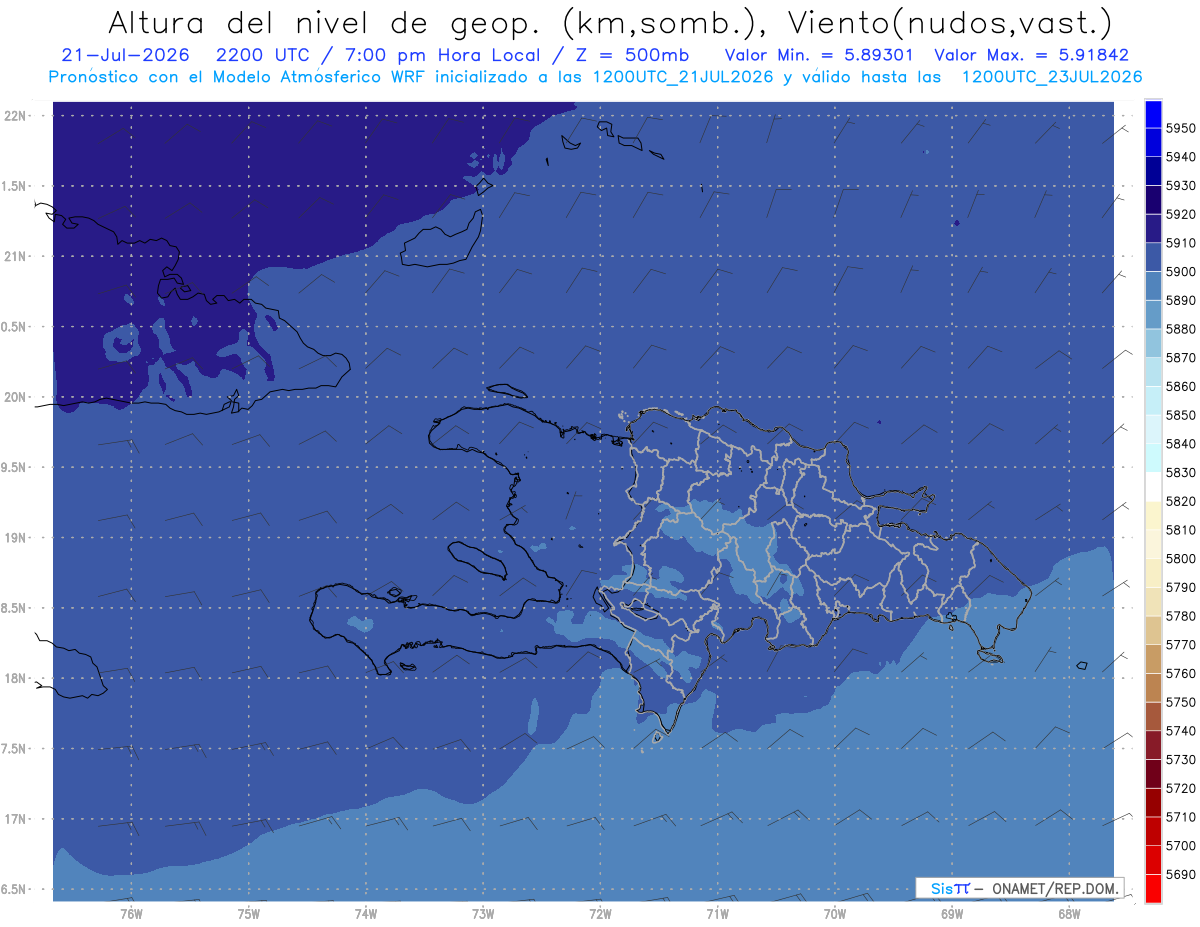Select the color swatch between 5900 and 5890
This screenshot has height=927, width=1200.
pyautogui.click(x=1152, y=286)
